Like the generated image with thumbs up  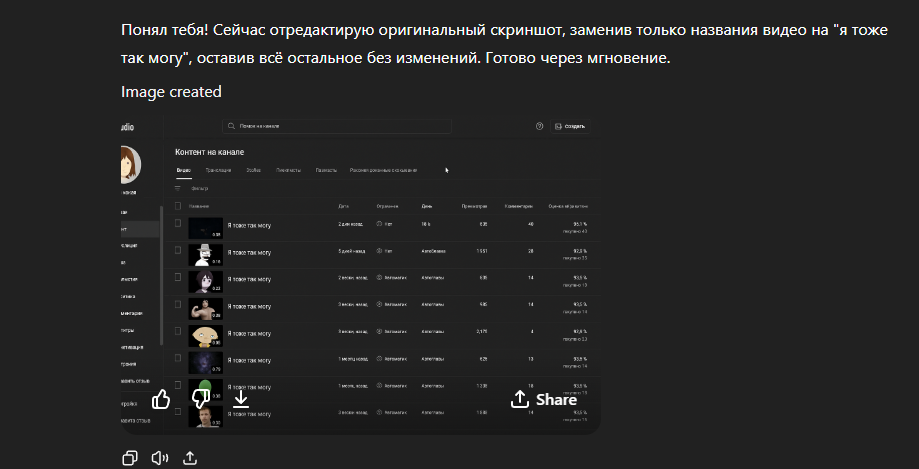point(161,399)
